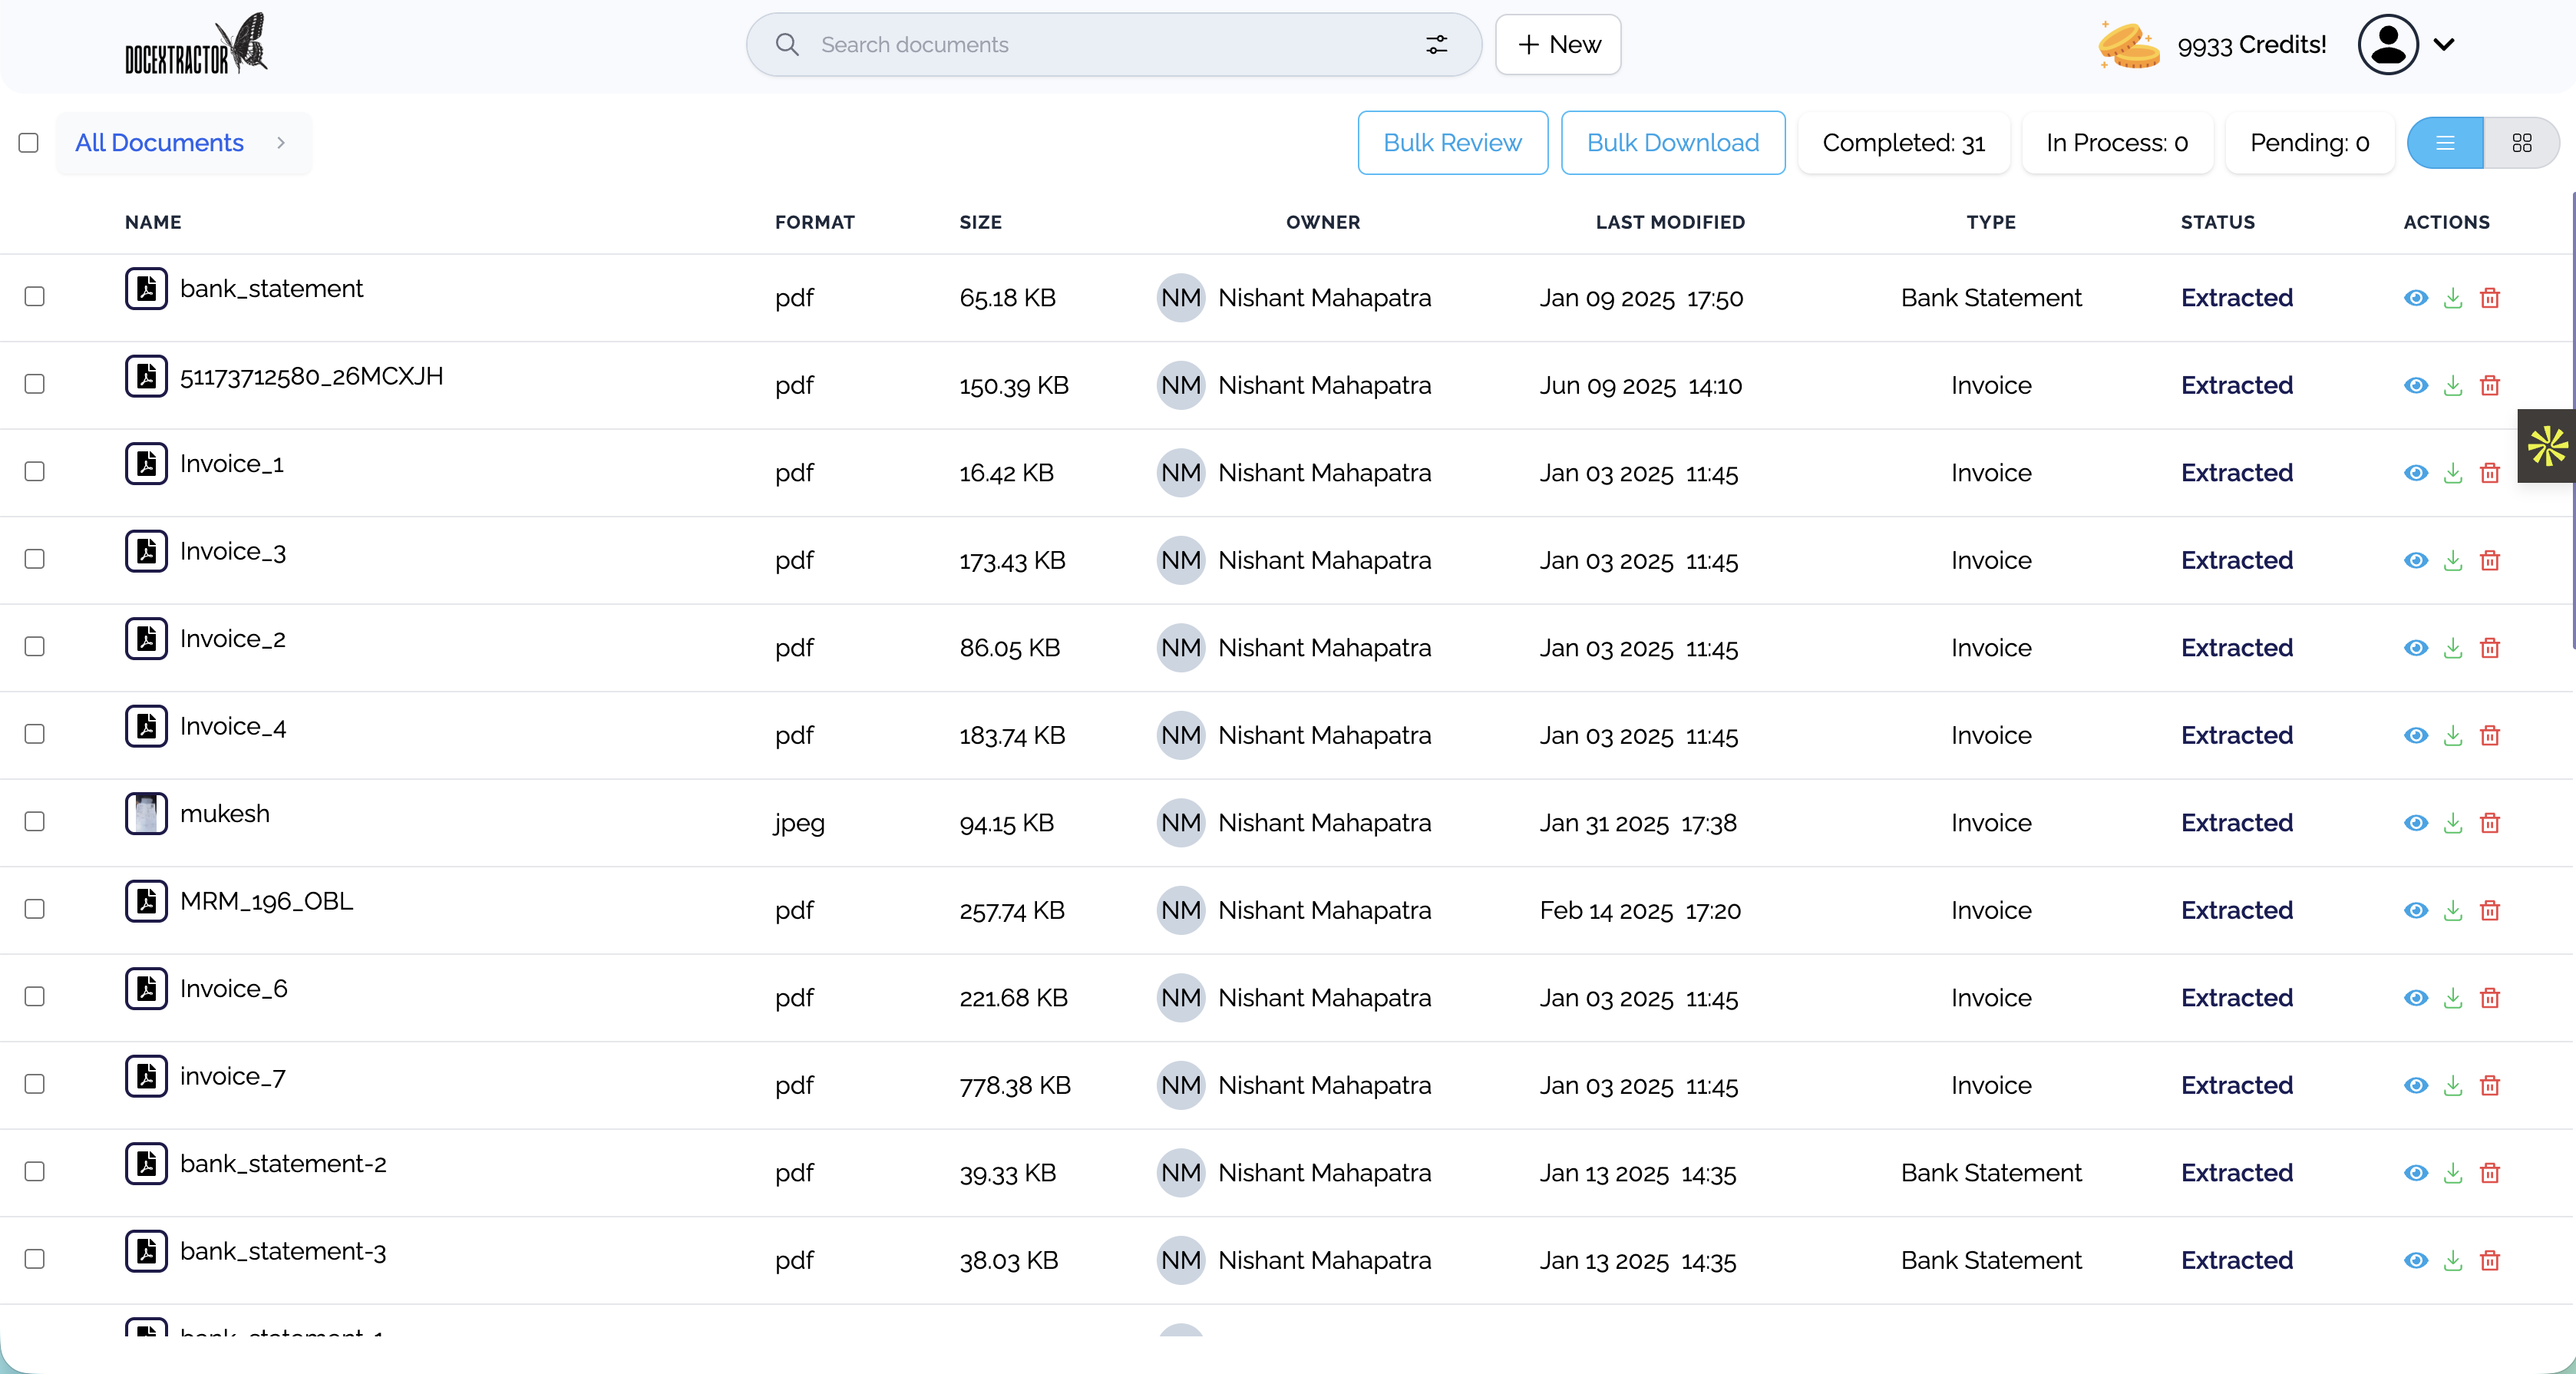Tick the checkbox for bank_statement-2
The width and height of the screenshot is (2576, 1374).
click(35, 1171)
